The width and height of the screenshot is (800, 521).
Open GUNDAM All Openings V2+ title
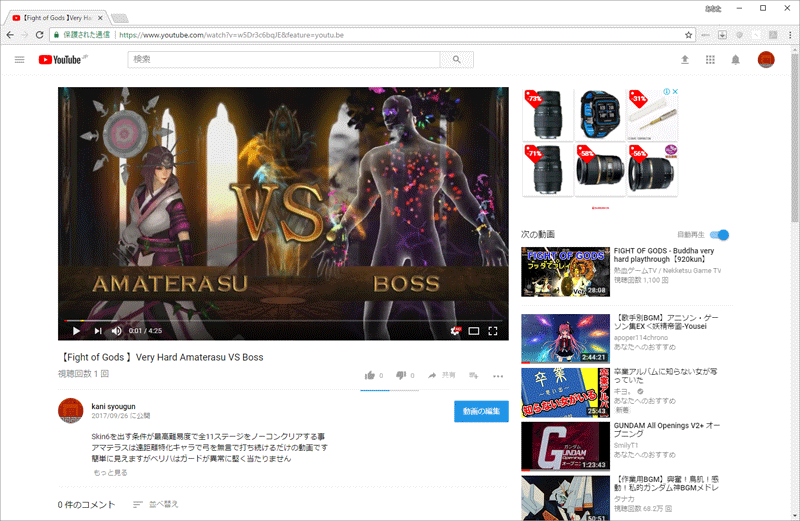coord(666,429)
